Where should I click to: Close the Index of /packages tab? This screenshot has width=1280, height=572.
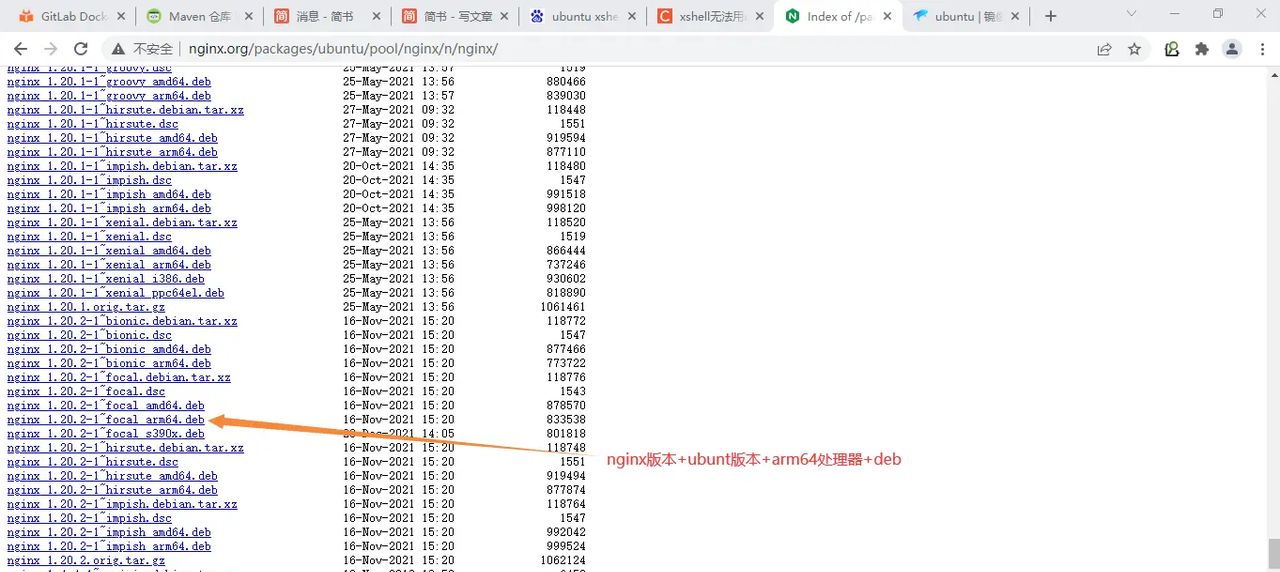[x=887, y=16]
